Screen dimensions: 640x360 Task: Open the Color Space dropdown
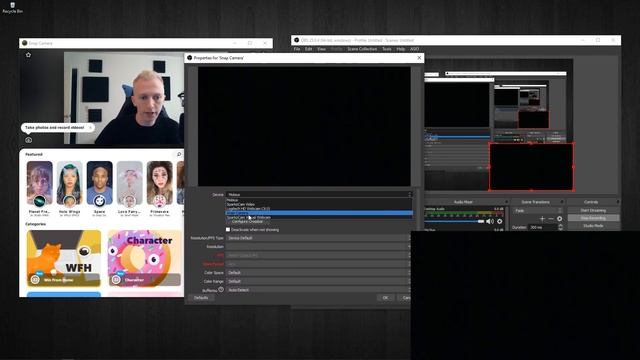pos(318,273)
